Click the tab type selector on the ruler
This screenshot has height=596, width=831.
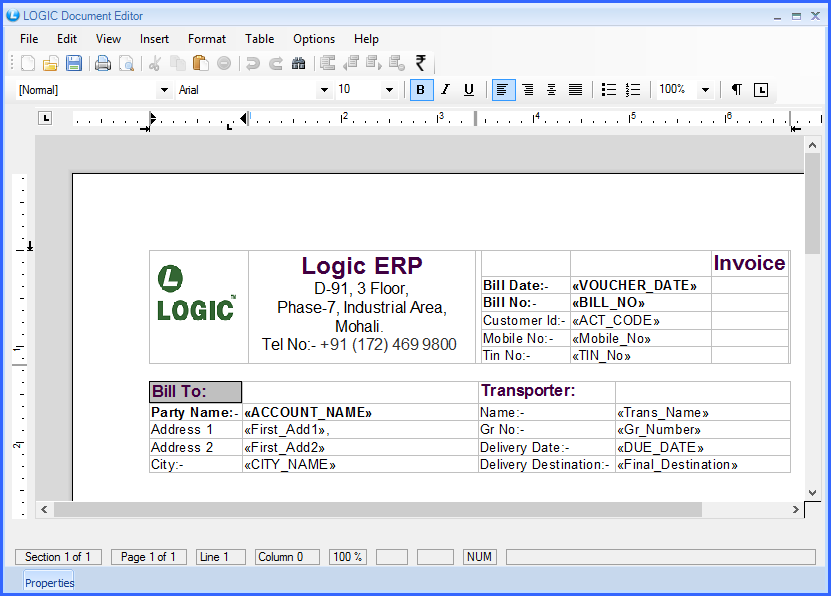(45, 118)
